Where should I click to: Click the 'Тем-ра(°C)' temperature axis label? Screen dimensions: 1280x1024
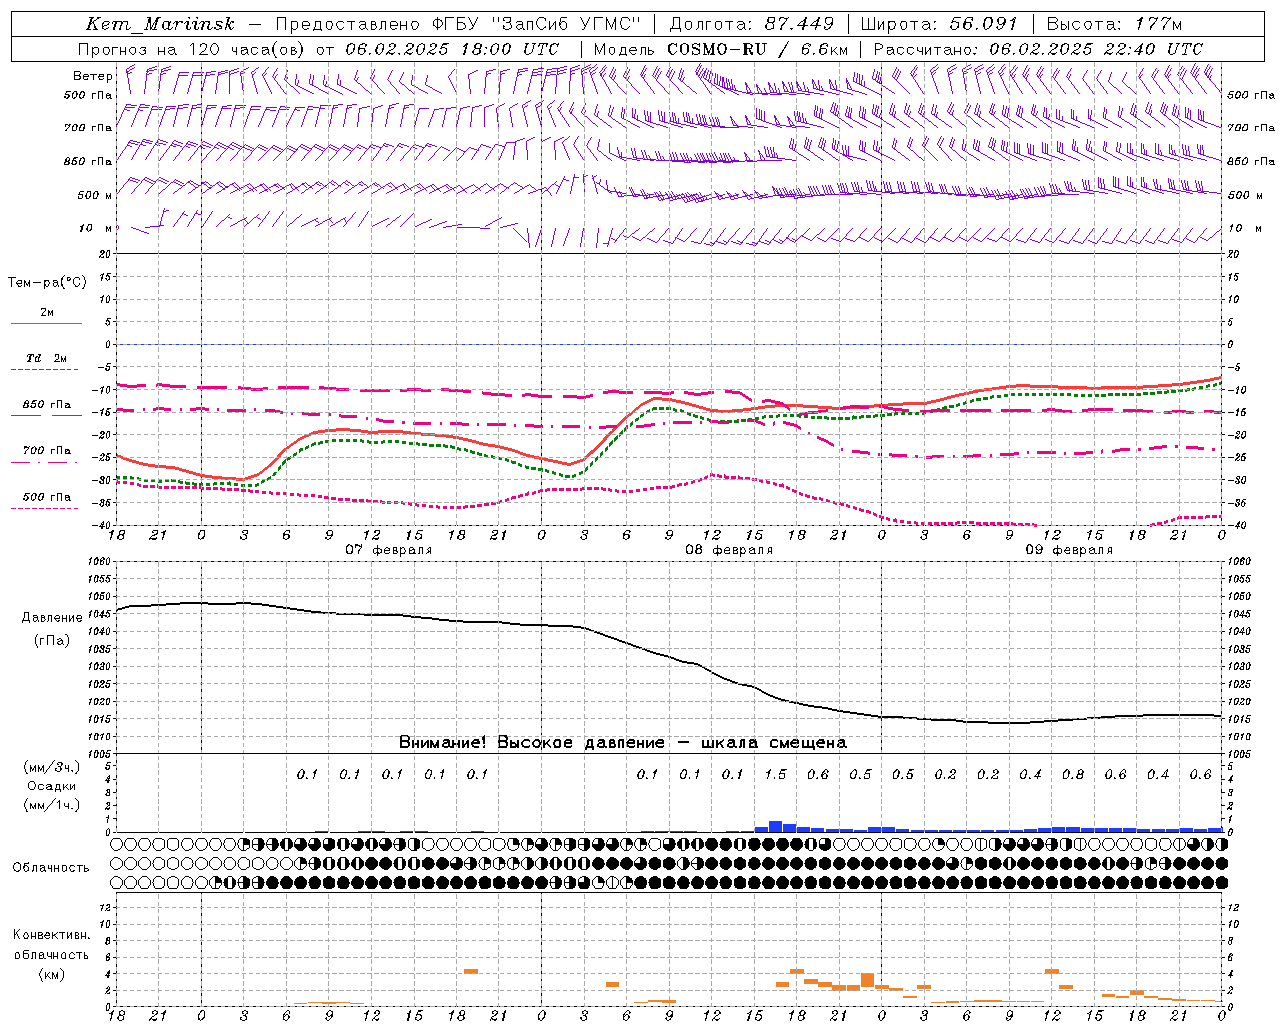47,283
